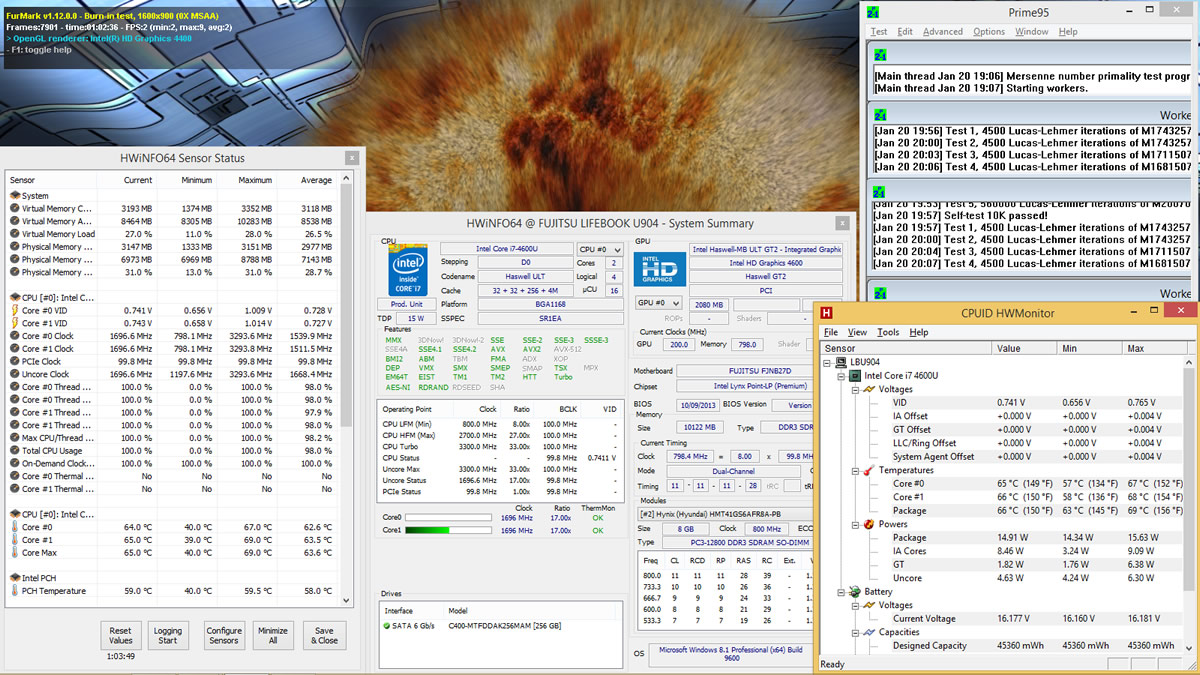1200x675 pixels.
Task: Click the Total CPU Usage sensor icon
Action: click(14, 451)
